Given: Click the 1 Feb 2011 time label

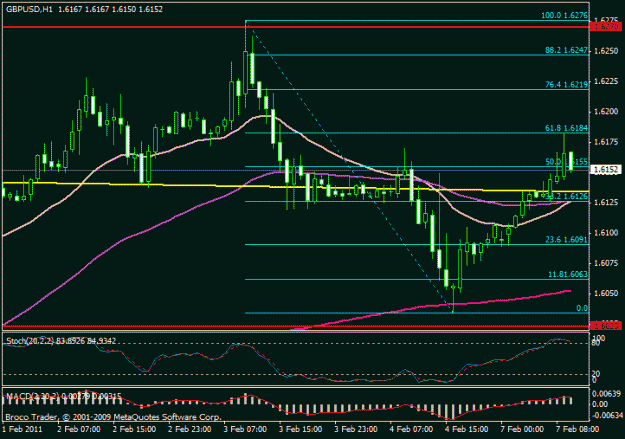Looking at the screenshot, I should point(22,429).
